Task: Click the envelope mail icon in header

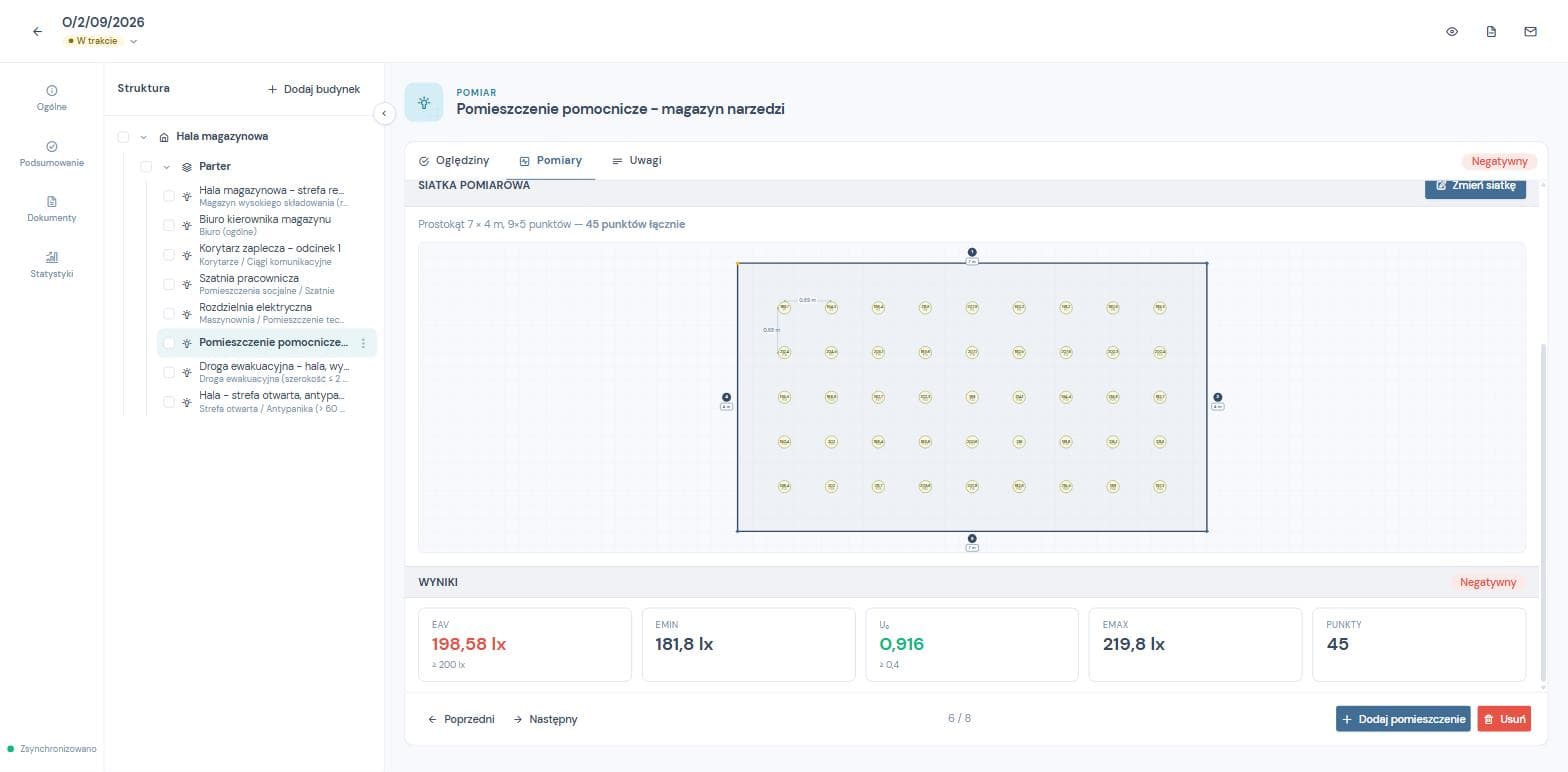Action: pyautogui.click(x=1530, y=32)
